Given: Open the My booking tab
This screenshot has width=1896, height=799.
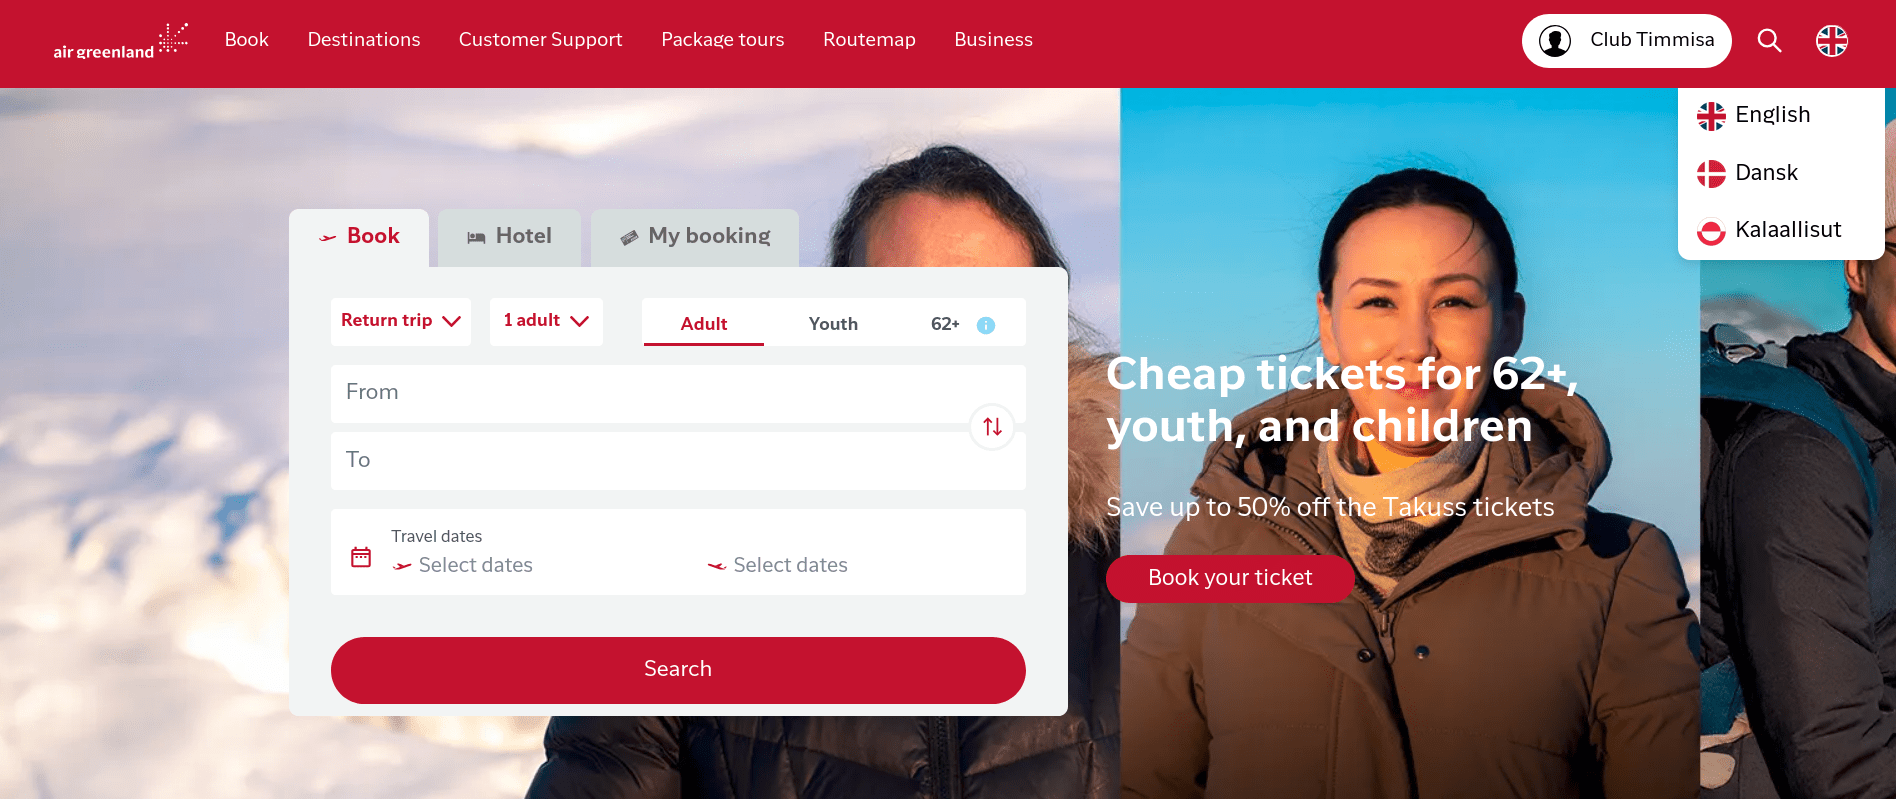Looking at the screenshot, I should [x=695, y=237].
